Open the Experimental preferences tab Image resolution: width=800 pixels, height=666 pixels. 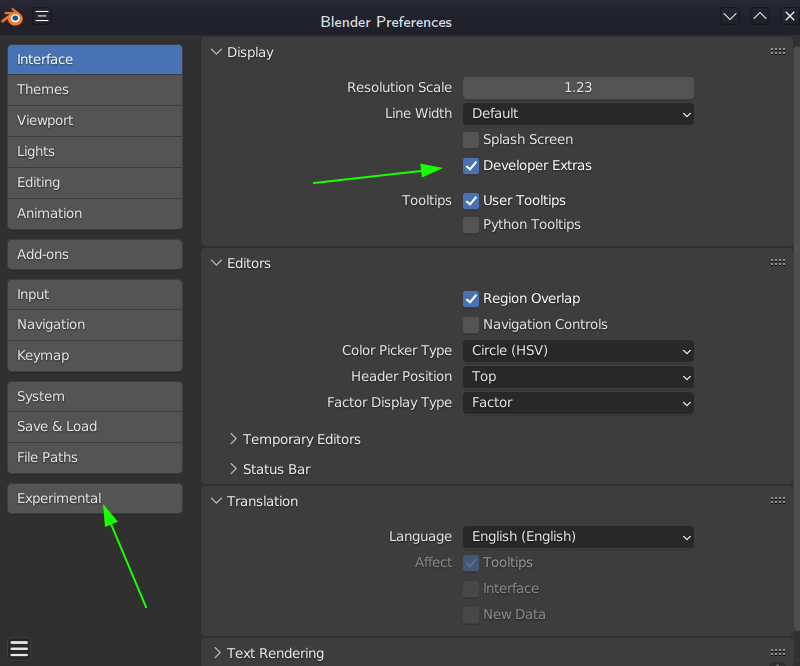click(95, 499)
